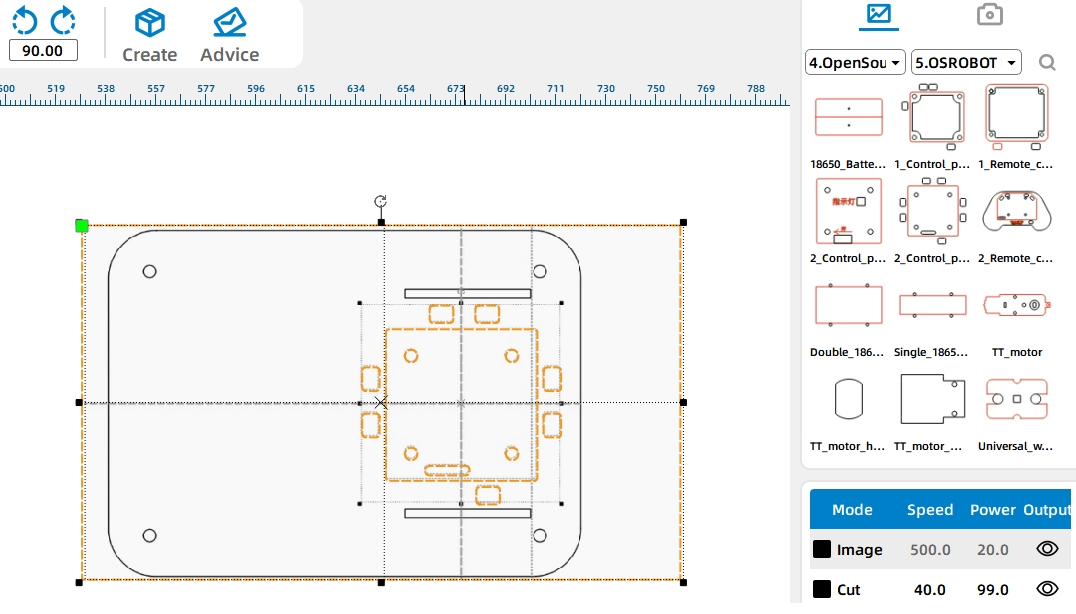Select the 1_Control_p... thumbnail
Screen dimensions: 1076x614
click(x=933, y=117)
